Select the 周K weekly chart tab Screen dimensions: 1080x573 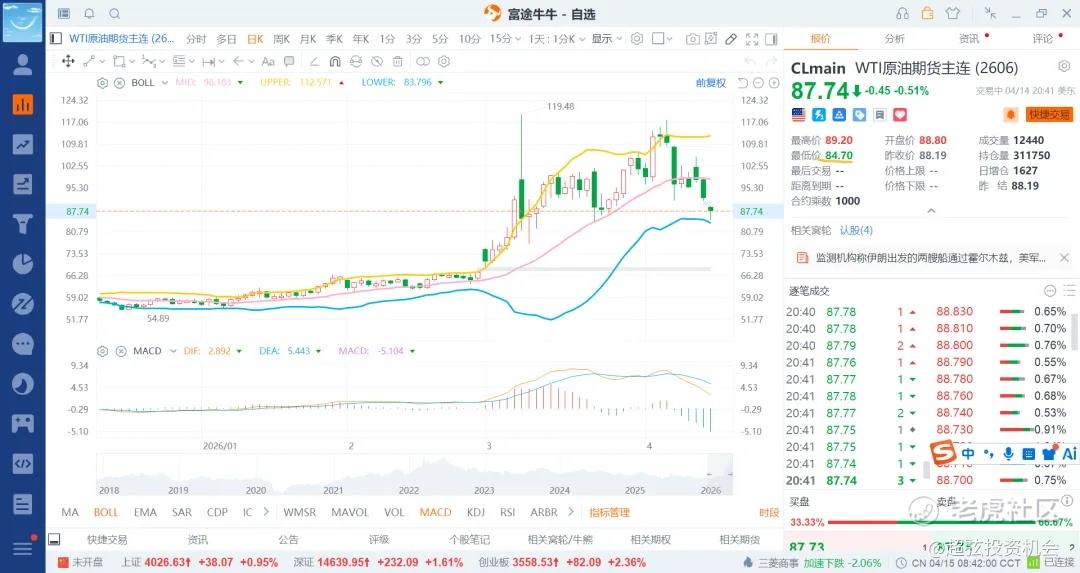(281, 39)
